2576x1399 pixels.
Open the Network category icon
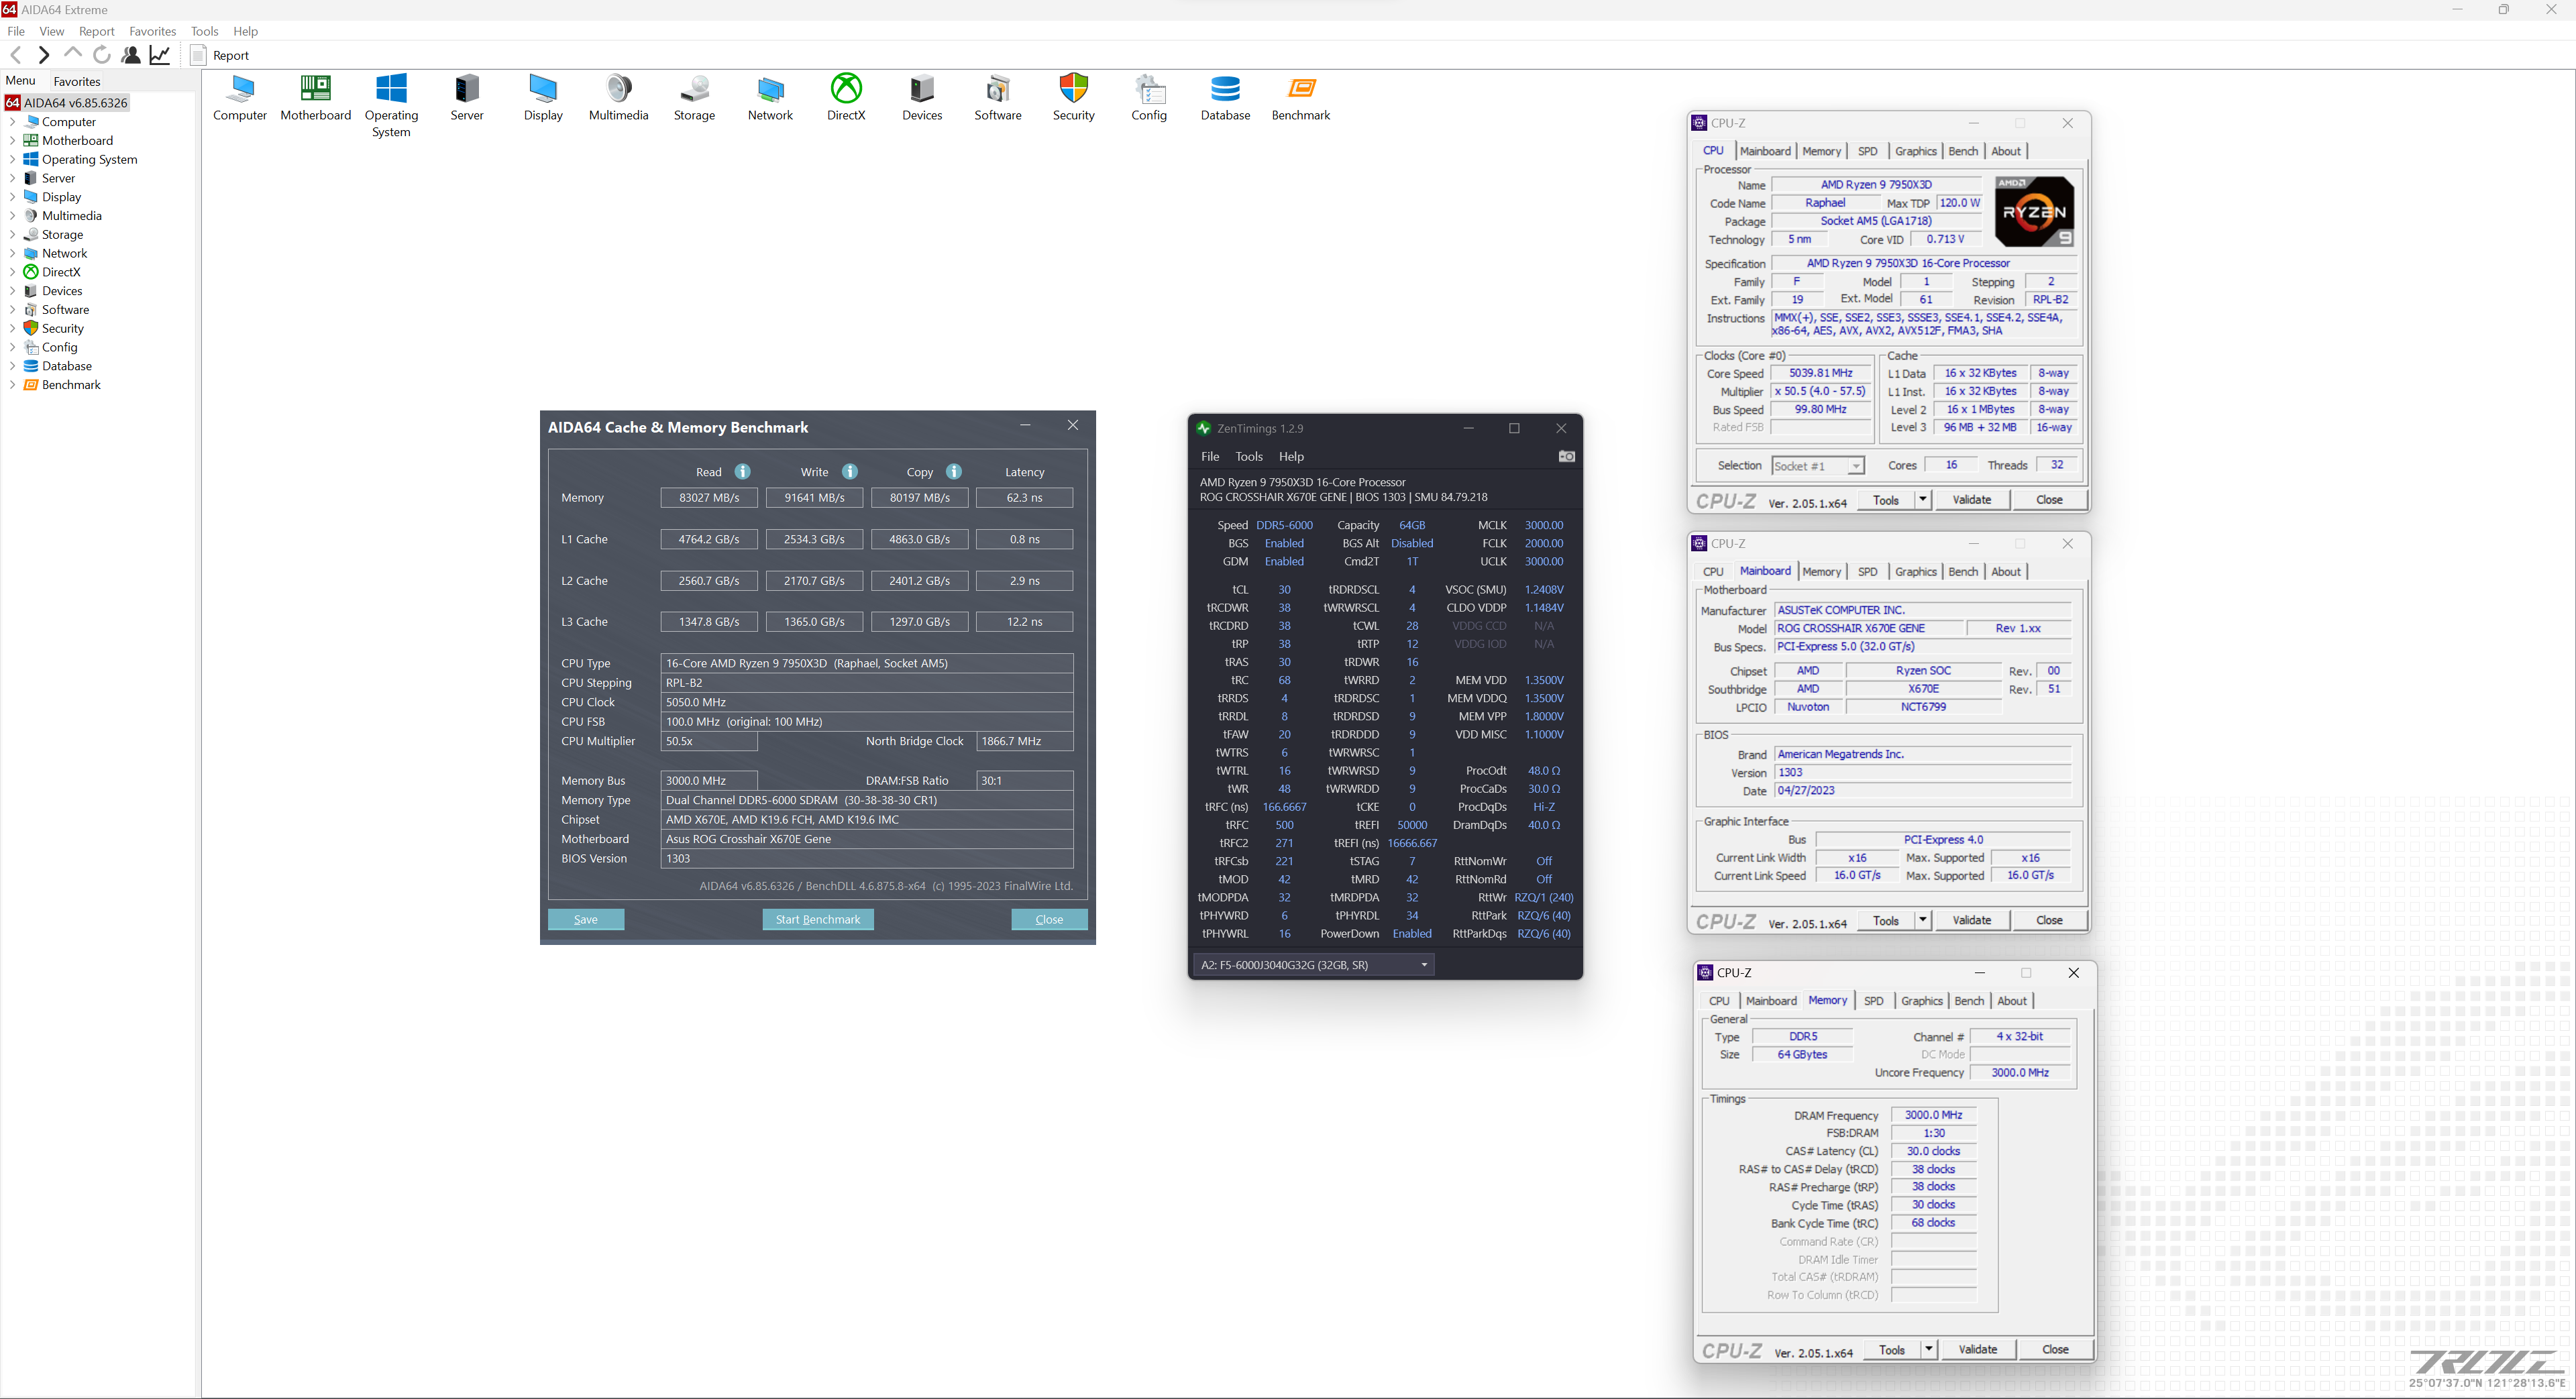[x=770, y=98]
